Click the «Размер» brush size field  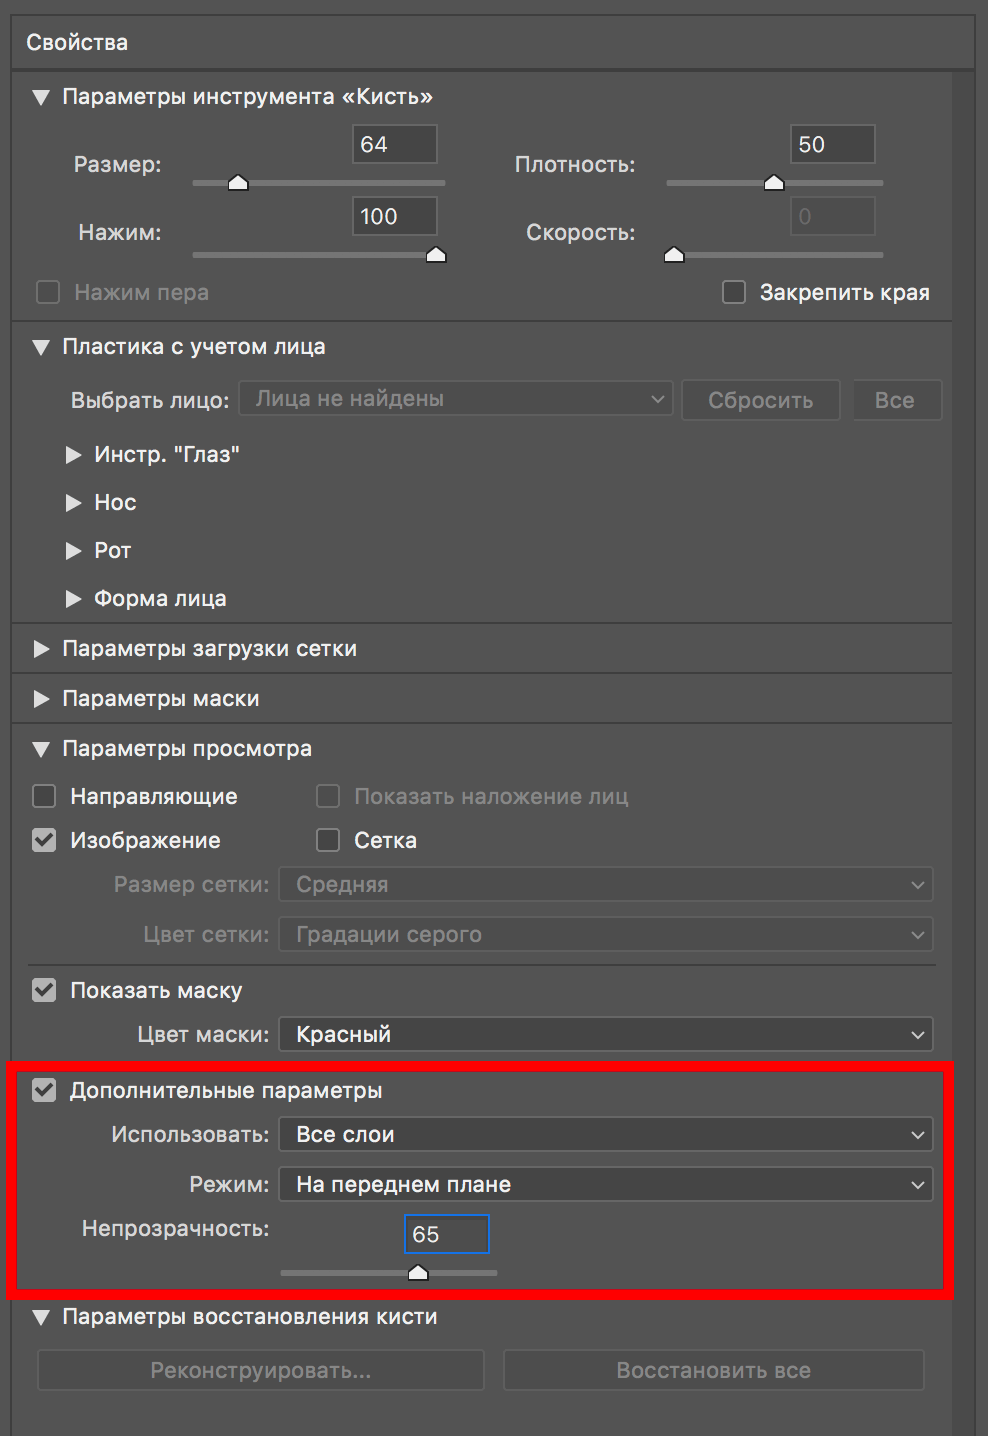tap(394, 144)
